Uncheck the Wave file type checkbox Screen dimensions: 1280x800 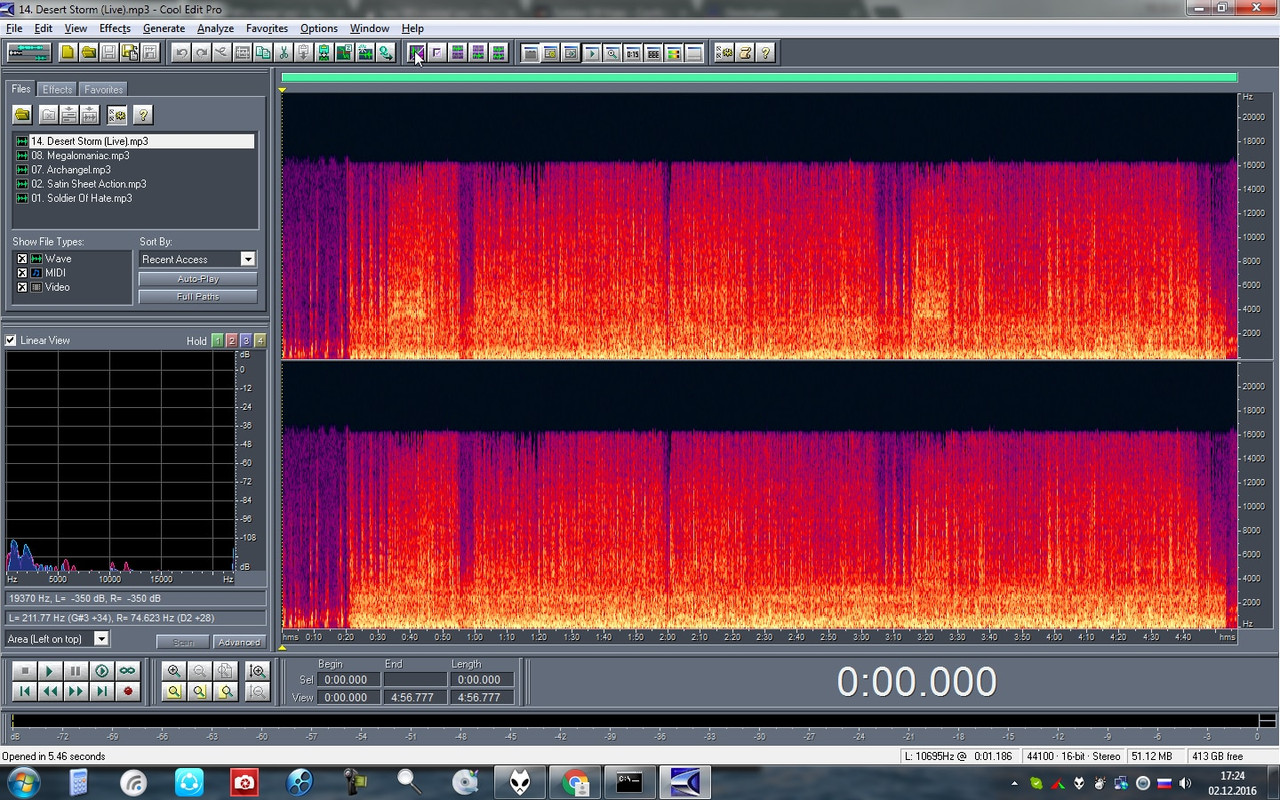point(22,258)
